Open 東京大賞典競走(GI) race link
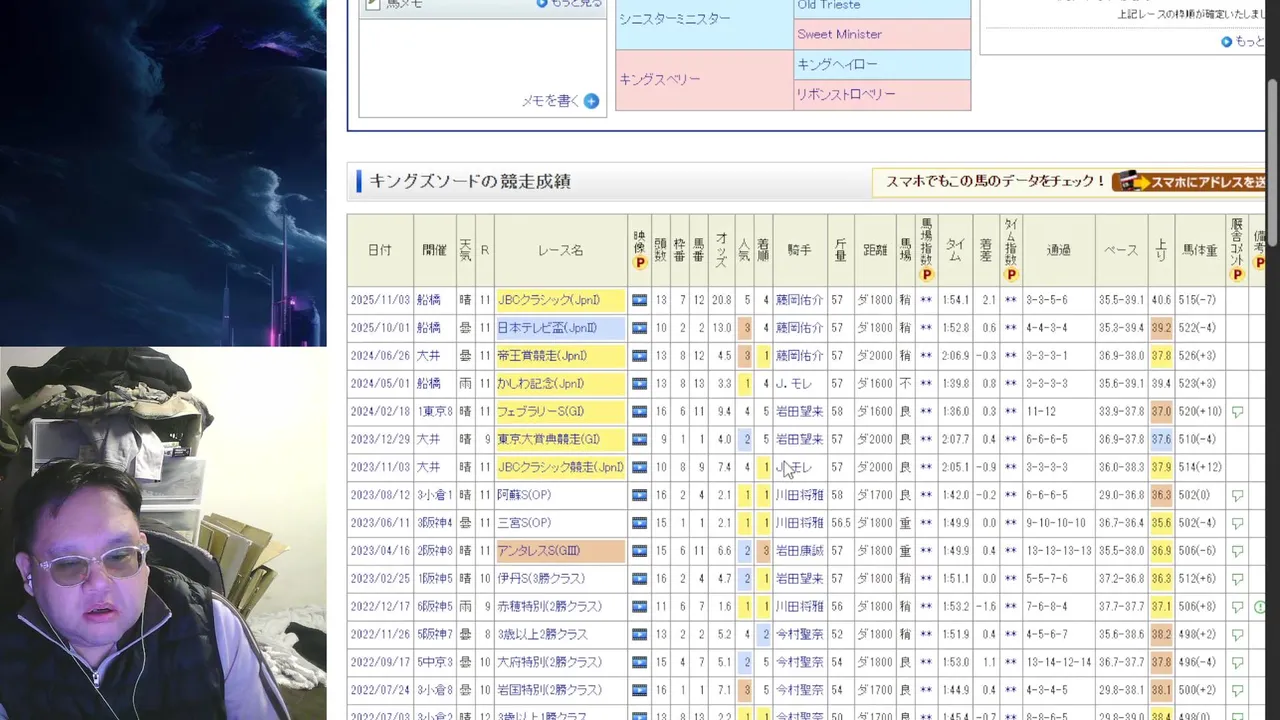Screen dimensions: 1280x720 (x=549, y=439)
